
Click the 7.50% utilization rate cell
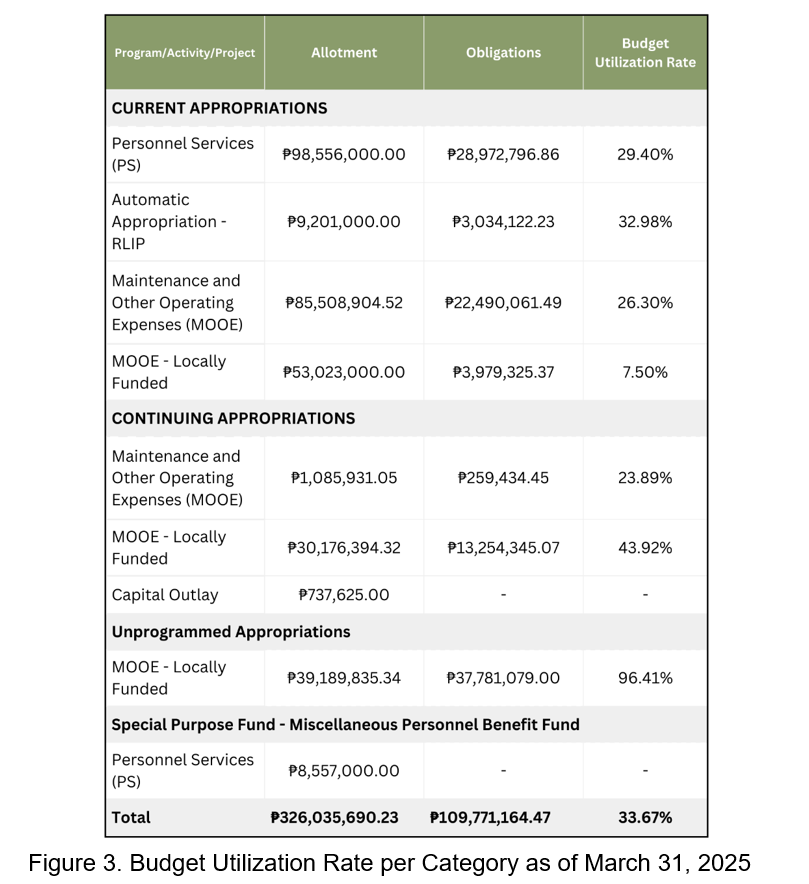[x=645, y=372]
